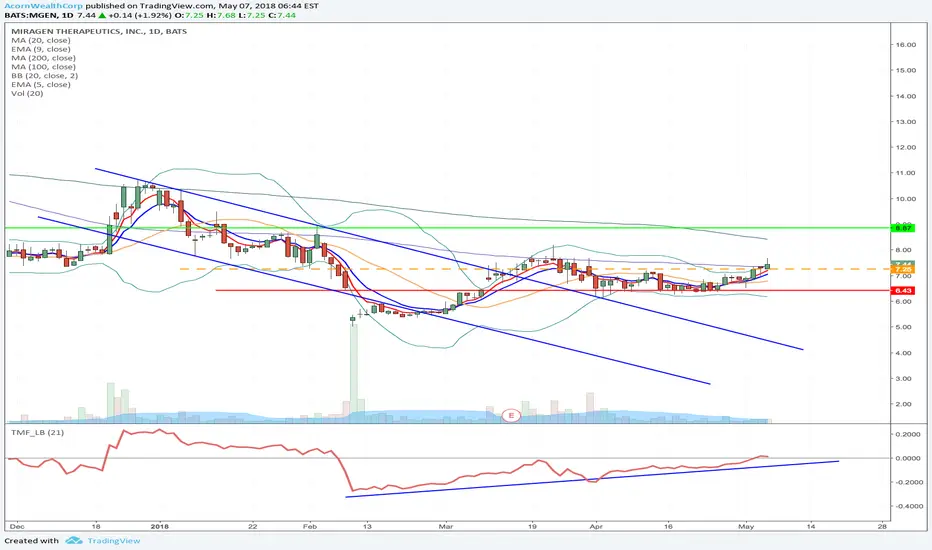This screenshot has width=932, height=550.
Task: Click the TradingView cloud logo icon
Action: click(74, 540)
